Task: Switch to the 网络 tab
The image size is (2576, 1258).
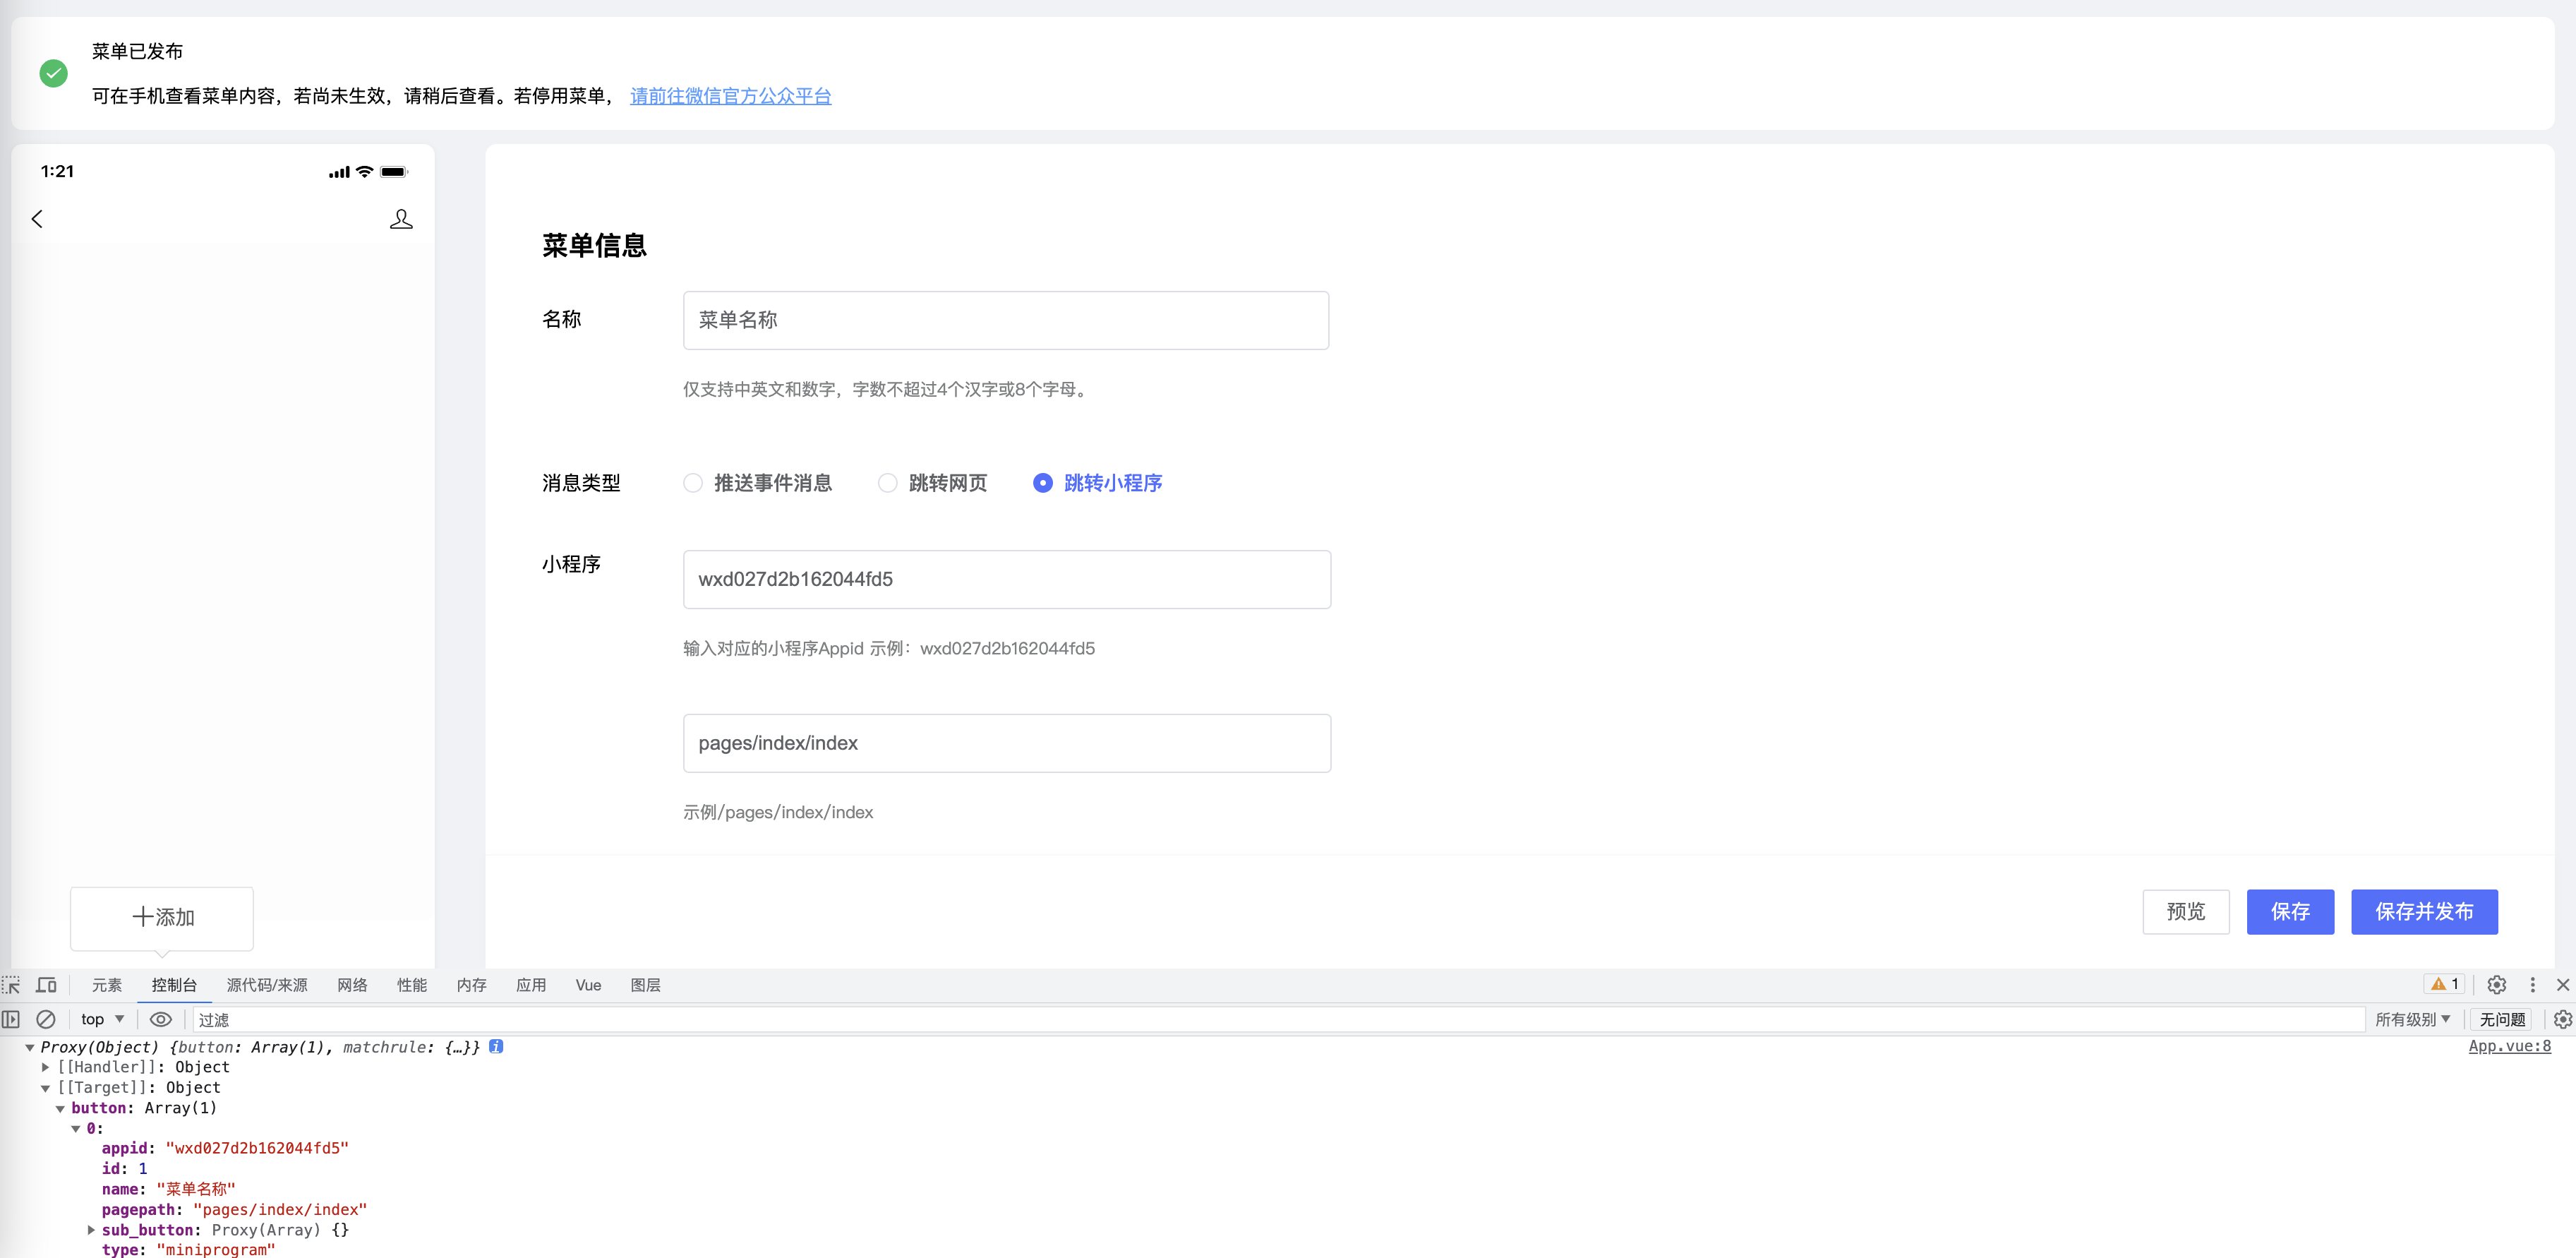Action: click(x=352, y=985)
